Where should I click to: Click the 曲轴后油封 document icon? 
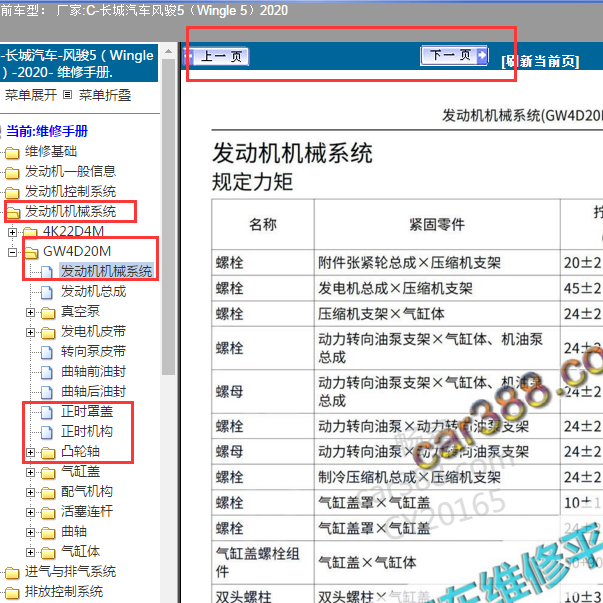(47, 392)
